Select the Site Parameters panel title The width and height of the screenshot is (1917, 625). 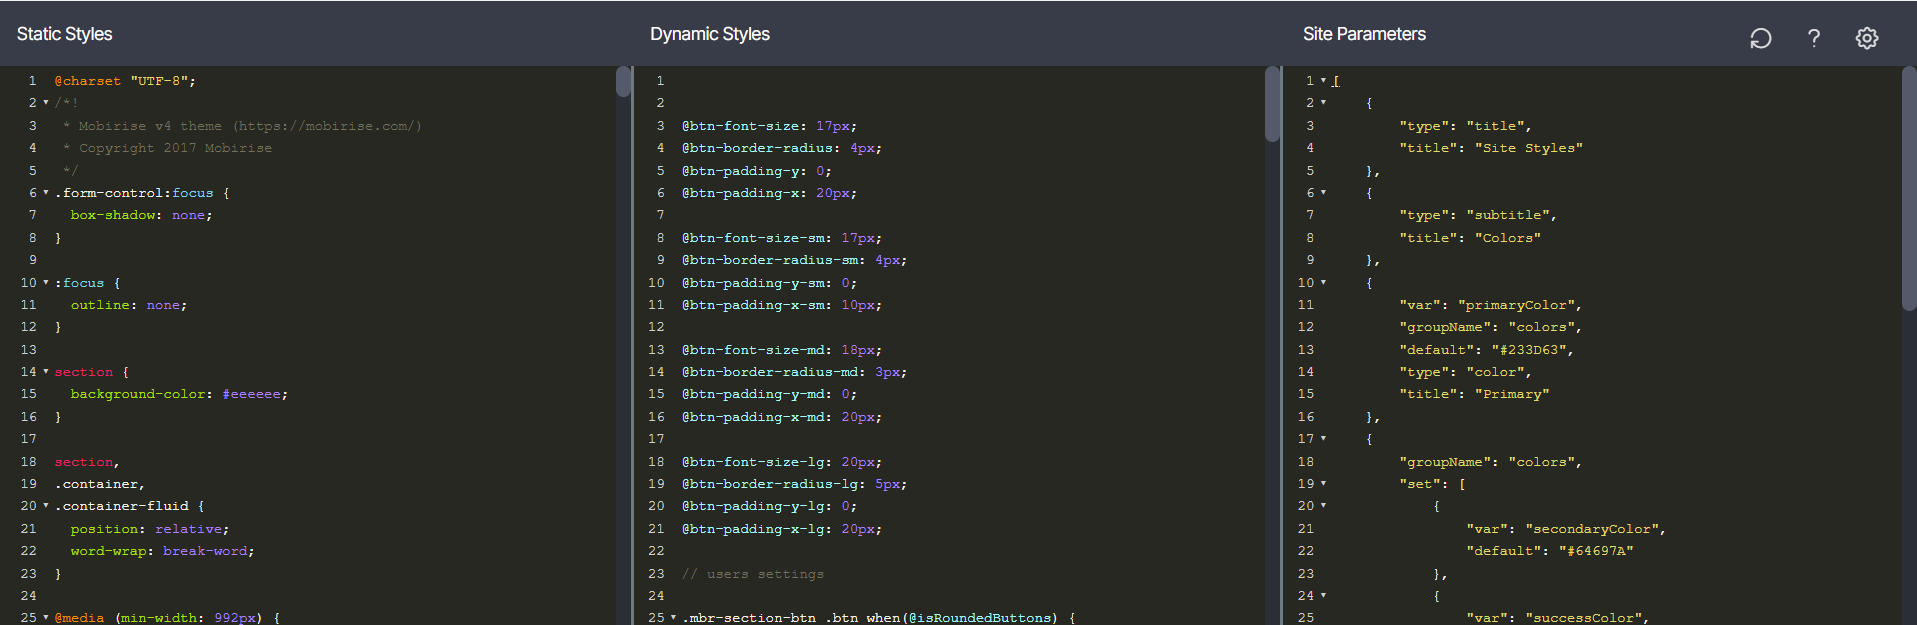pos(1363,34)
